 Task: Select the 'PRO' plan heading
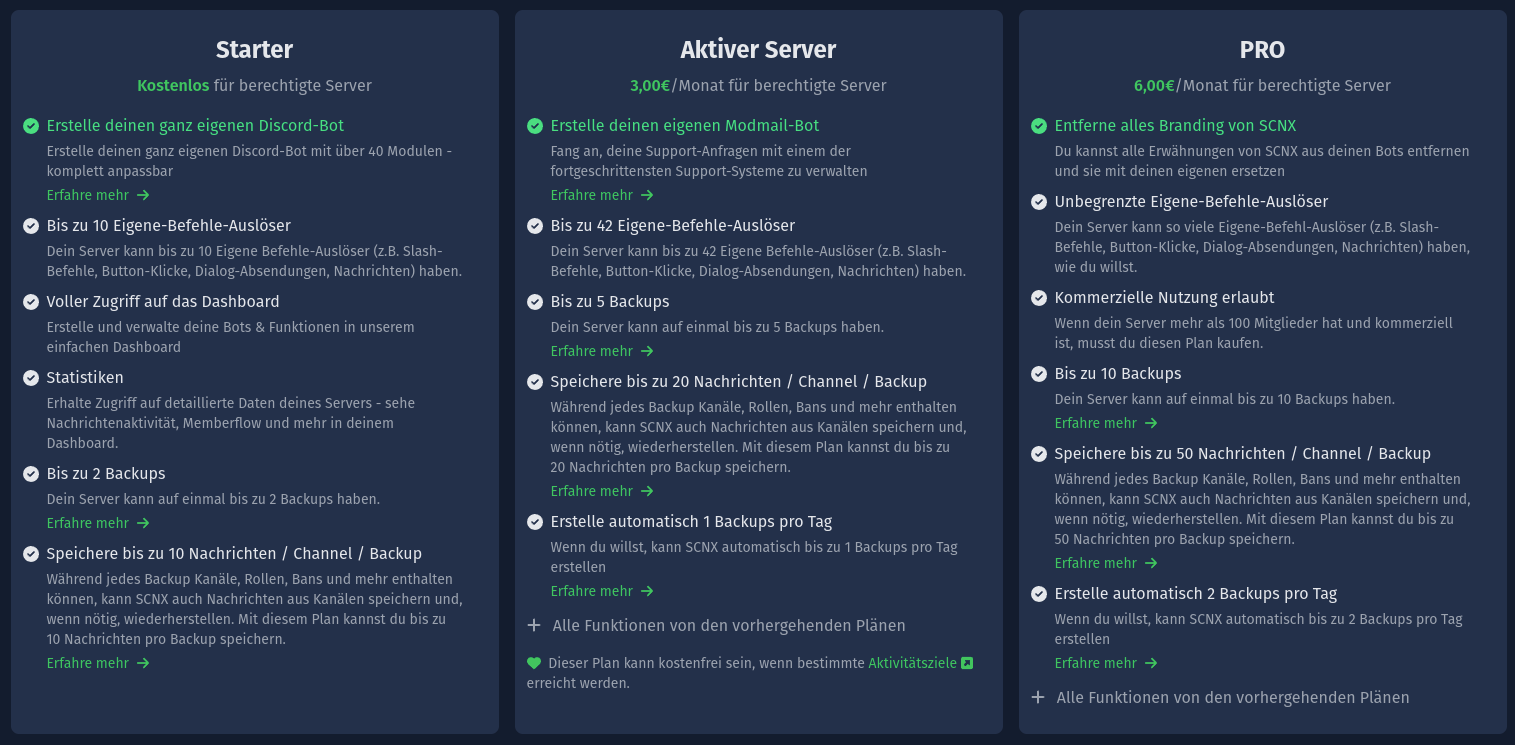[1262, 49]
